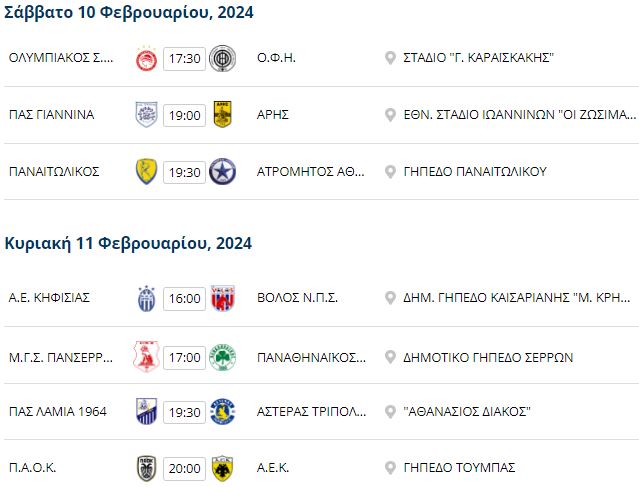This screenshot has width=639, height=487.
Task: Click the O.F.I. team logo
Action: tap(222, 58)
